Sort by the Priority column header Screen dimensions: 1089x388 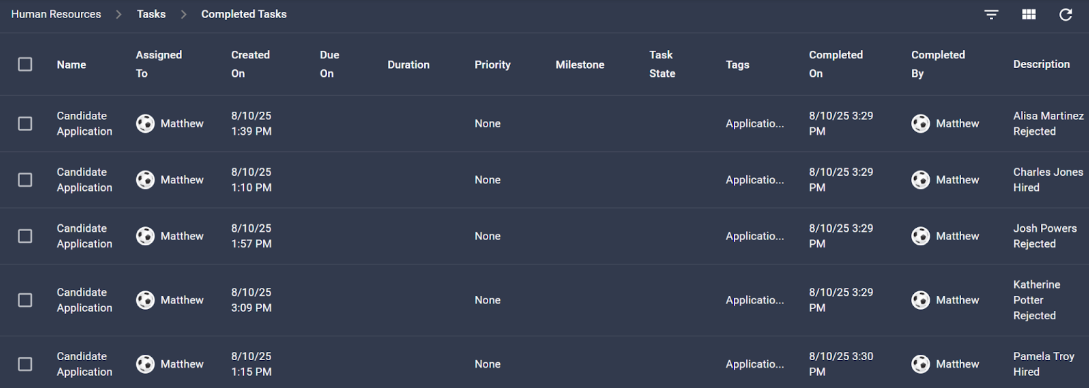pyautogui.click(x=492, y=65)
